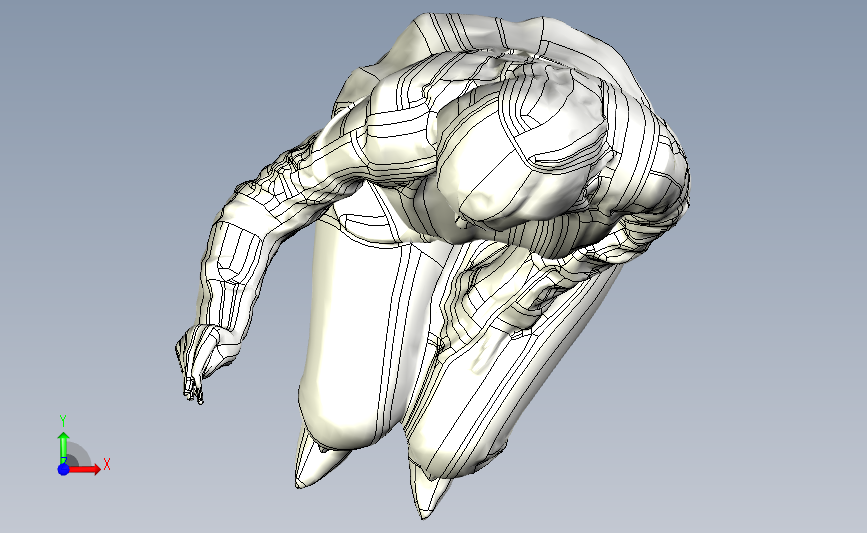Click the red X axis arrow of the triad
The image size is (867, 533).
pyautogui.click(x=84, y=469)
